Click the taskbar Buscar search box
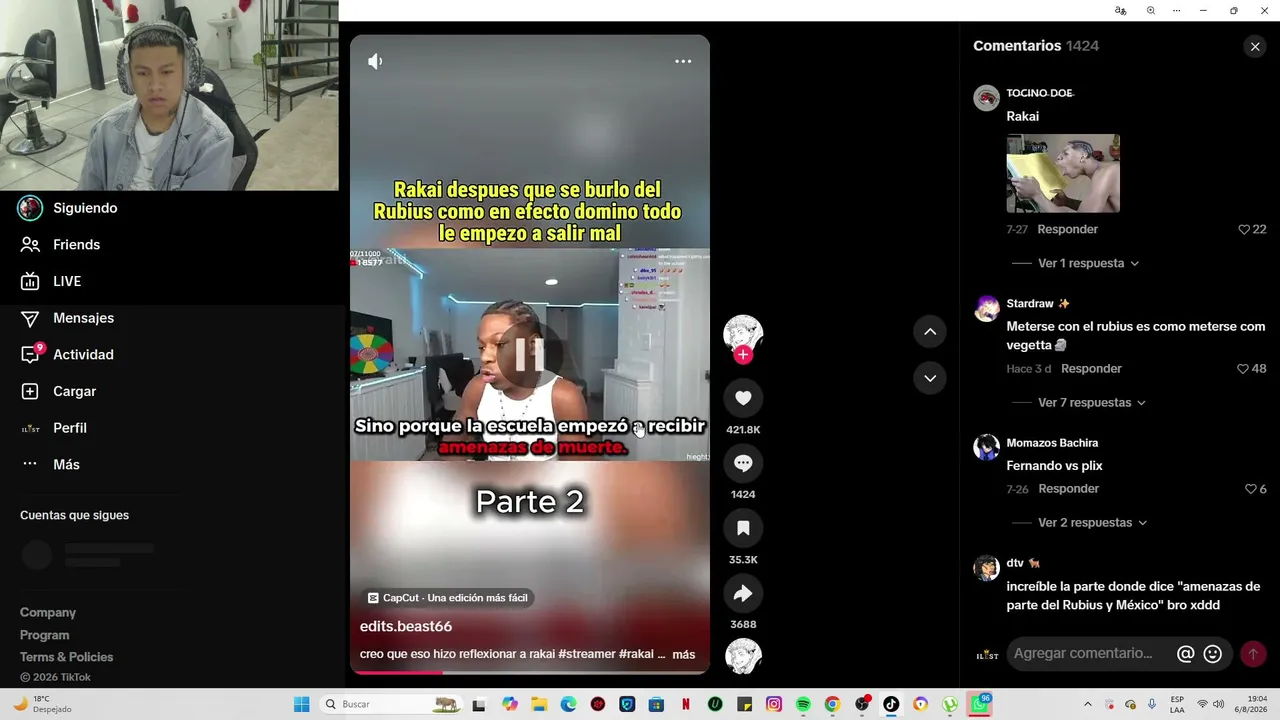 (393, 704)
